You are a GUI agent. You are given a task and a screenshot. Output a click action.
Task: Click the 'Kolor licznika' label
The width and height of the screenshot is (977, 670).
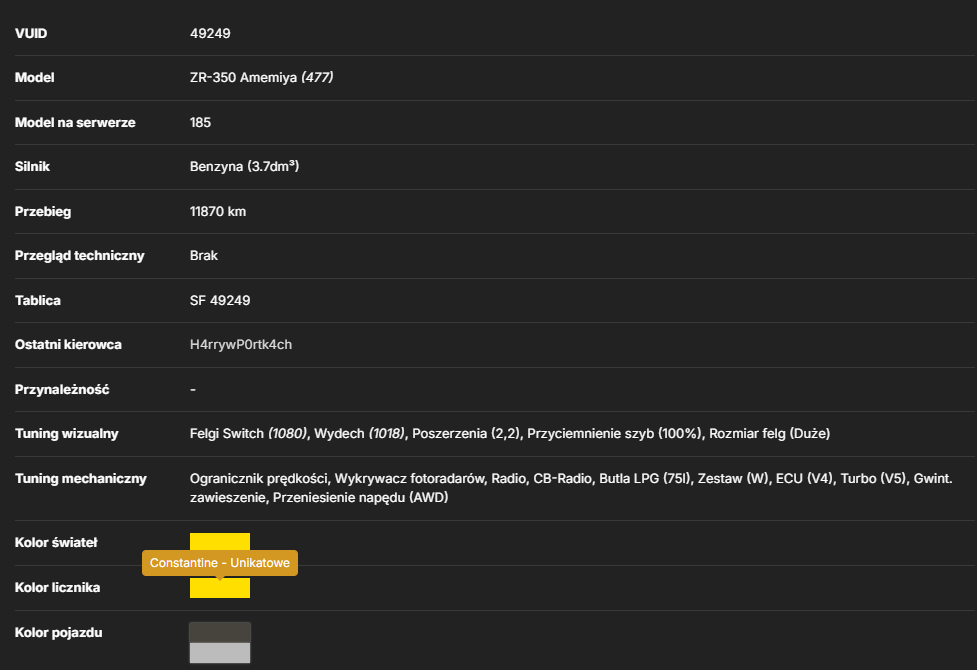pyautogui.click(x=57, y=588)
